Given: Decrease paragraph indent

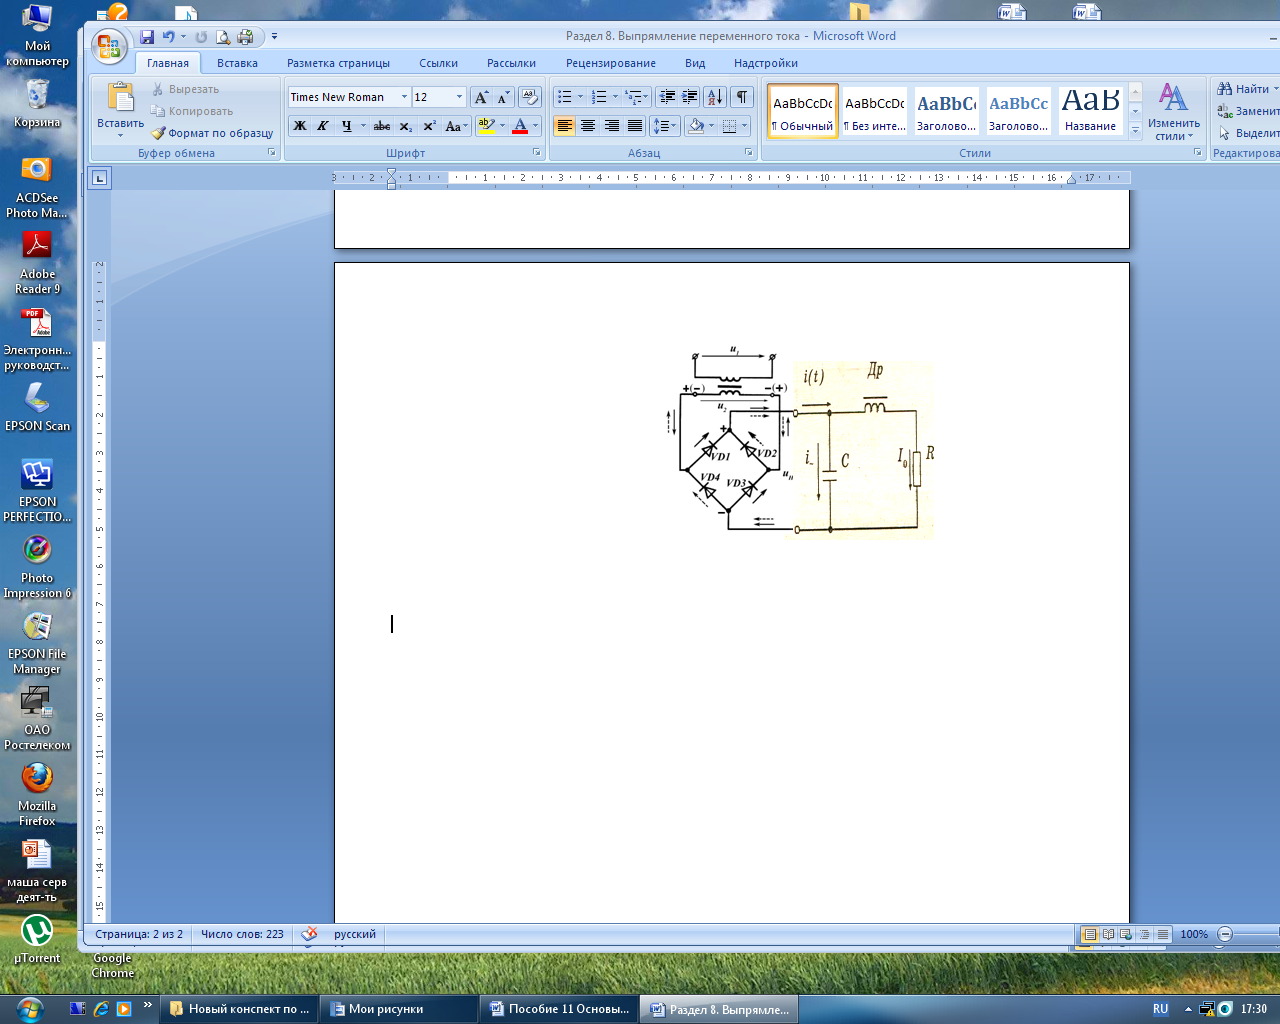Looking at the screenshot, I should (x=668, y=97).
